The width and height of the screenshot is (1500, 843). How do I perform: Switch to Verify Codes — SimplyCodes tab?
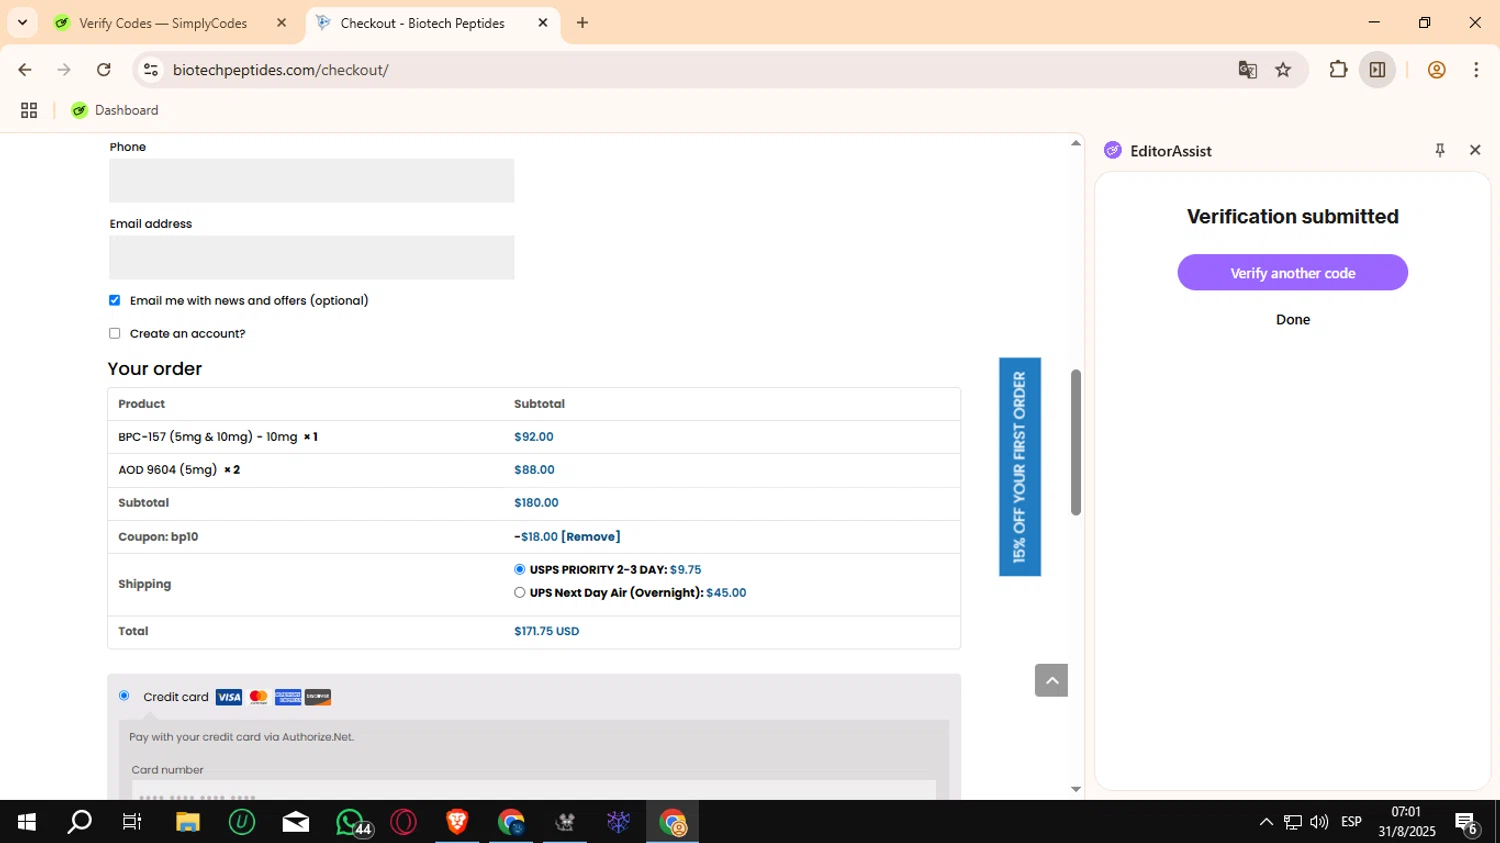click(172, 23)
